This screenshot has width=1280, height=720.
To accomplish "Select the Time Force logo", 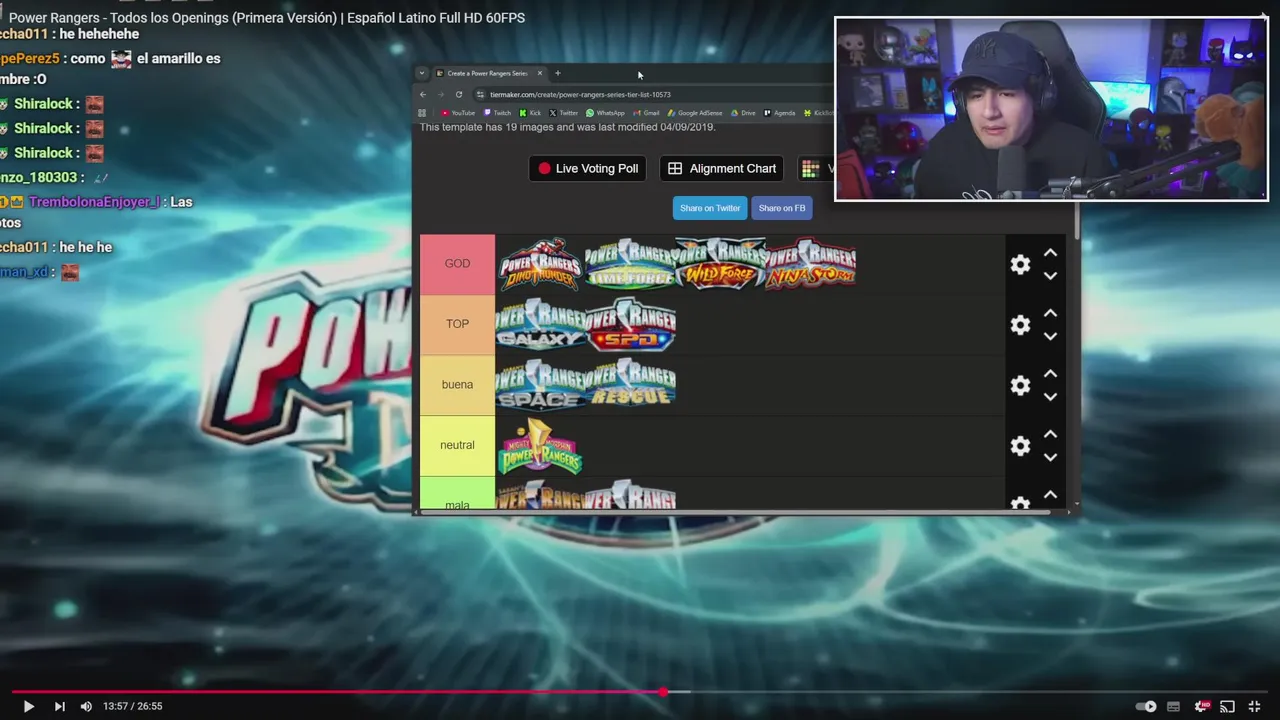I will coord(630,264).
